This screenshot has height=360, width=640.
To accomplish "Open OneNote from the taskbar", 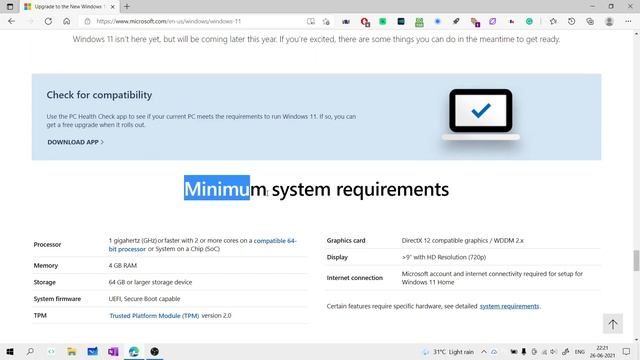I will [113, 351].
